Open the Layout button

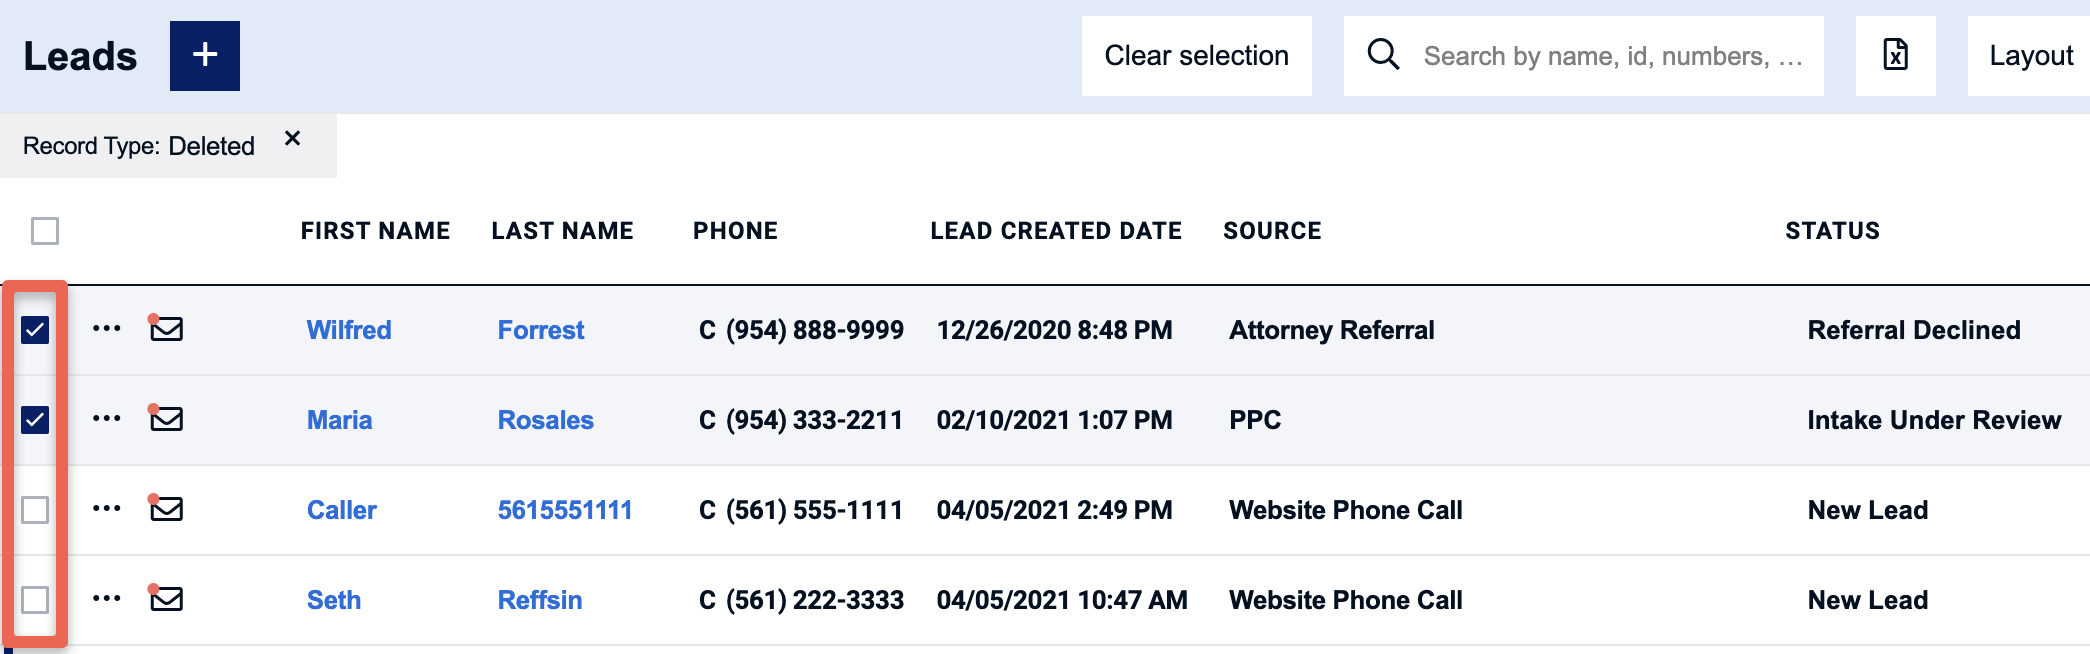pyautogui.click(x=2030, y=56)
